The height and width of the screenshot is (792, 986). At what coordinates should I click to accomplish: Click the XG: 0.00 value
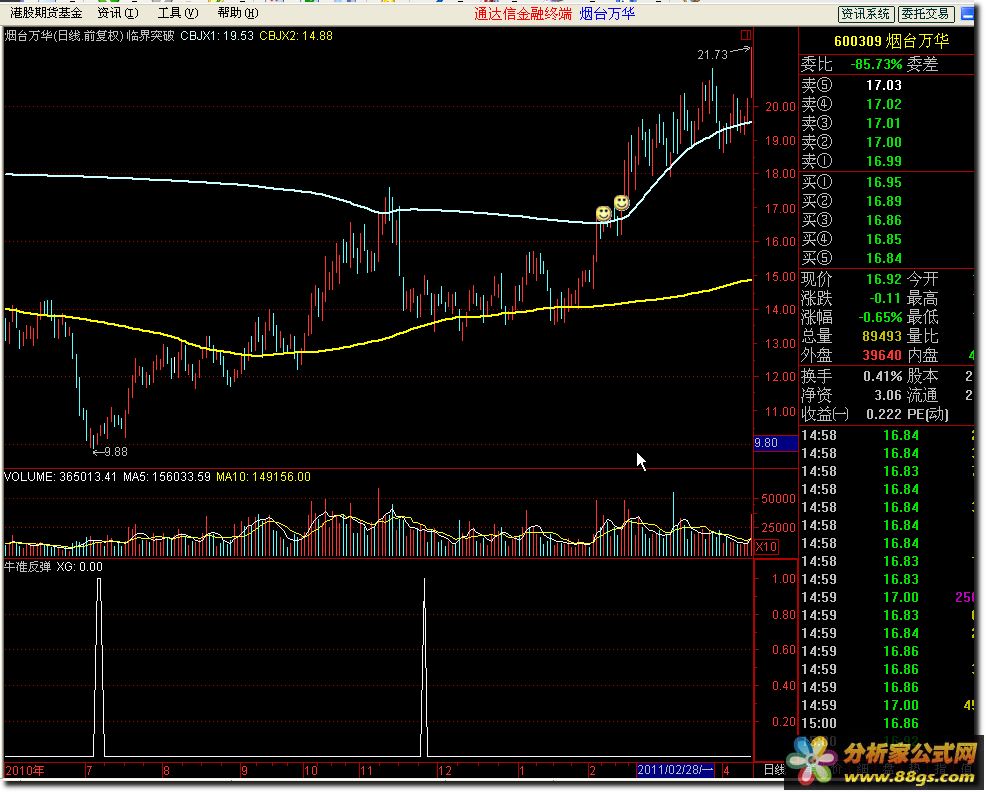pos(79,567)
